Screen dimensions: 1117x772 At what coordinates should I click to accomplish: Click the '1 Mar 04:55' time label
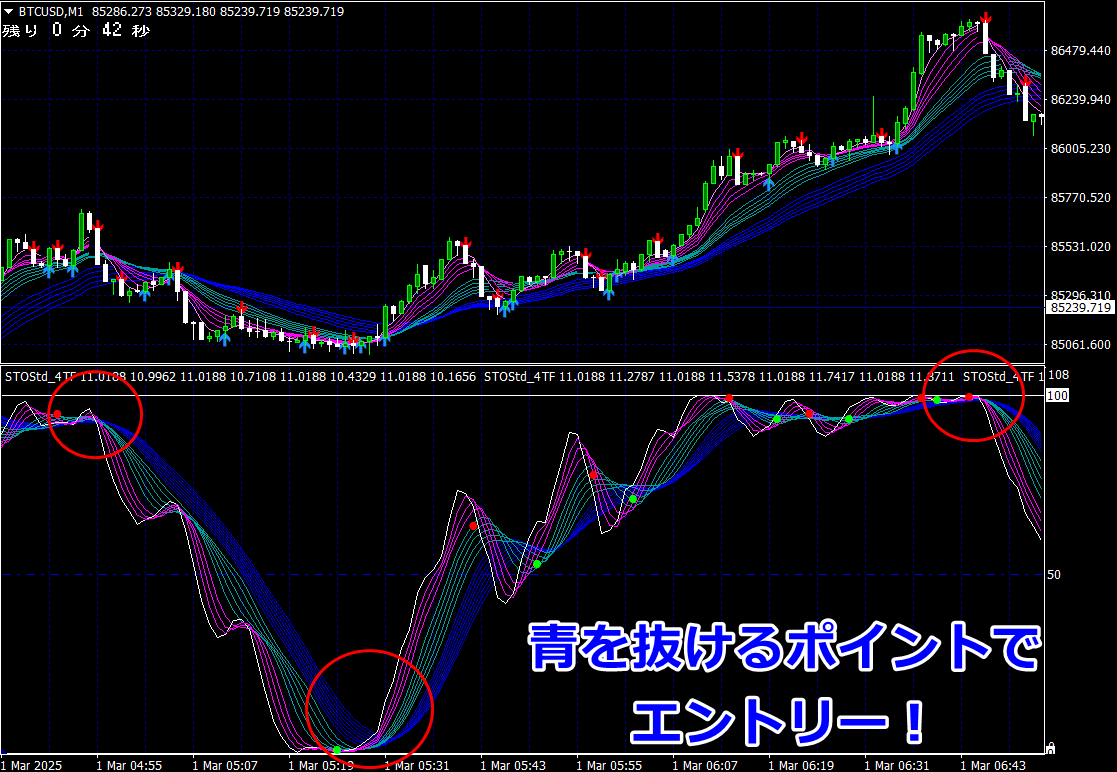coord(129,766)
